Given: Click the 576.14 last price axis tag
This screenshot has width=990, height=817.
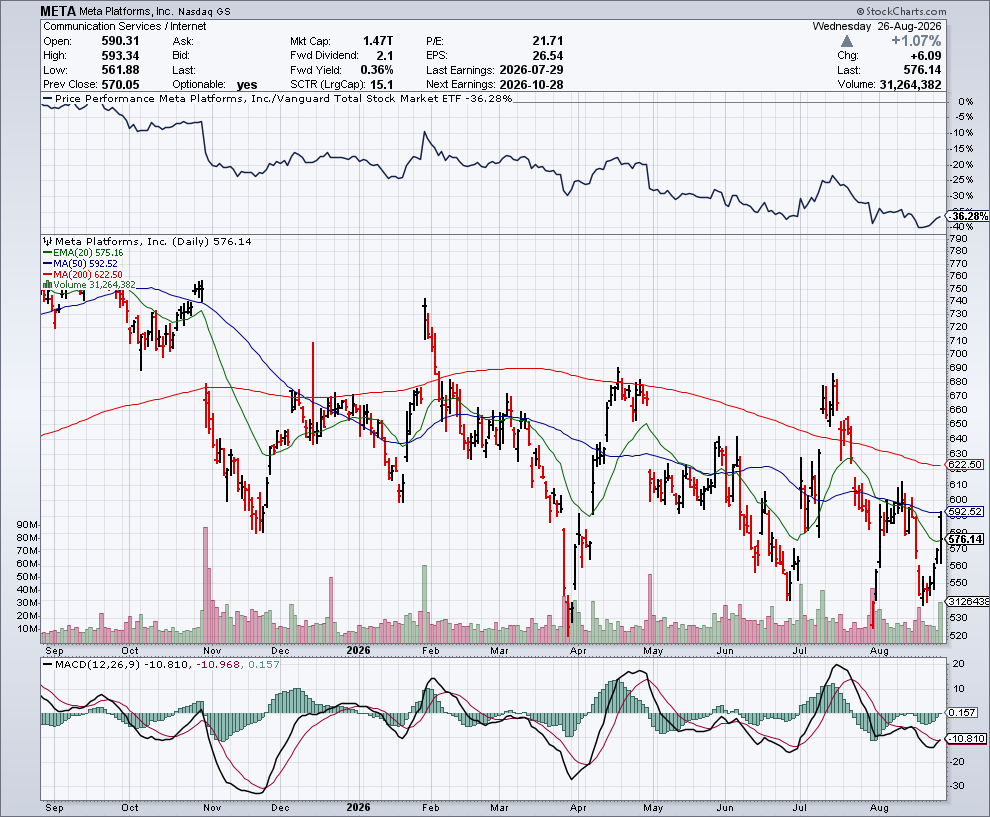Looking at the screenshot, I should click(965, 539).
